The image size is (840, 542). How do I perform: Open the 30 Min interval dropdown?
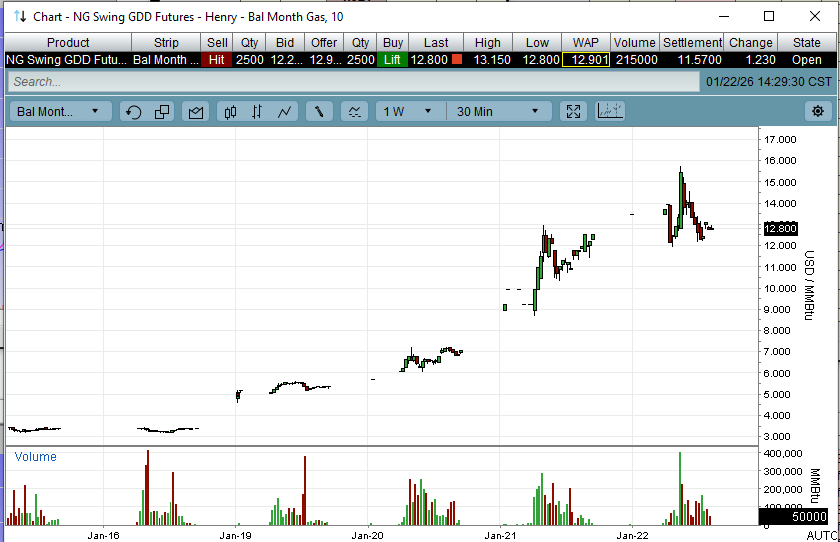[499, 111]
